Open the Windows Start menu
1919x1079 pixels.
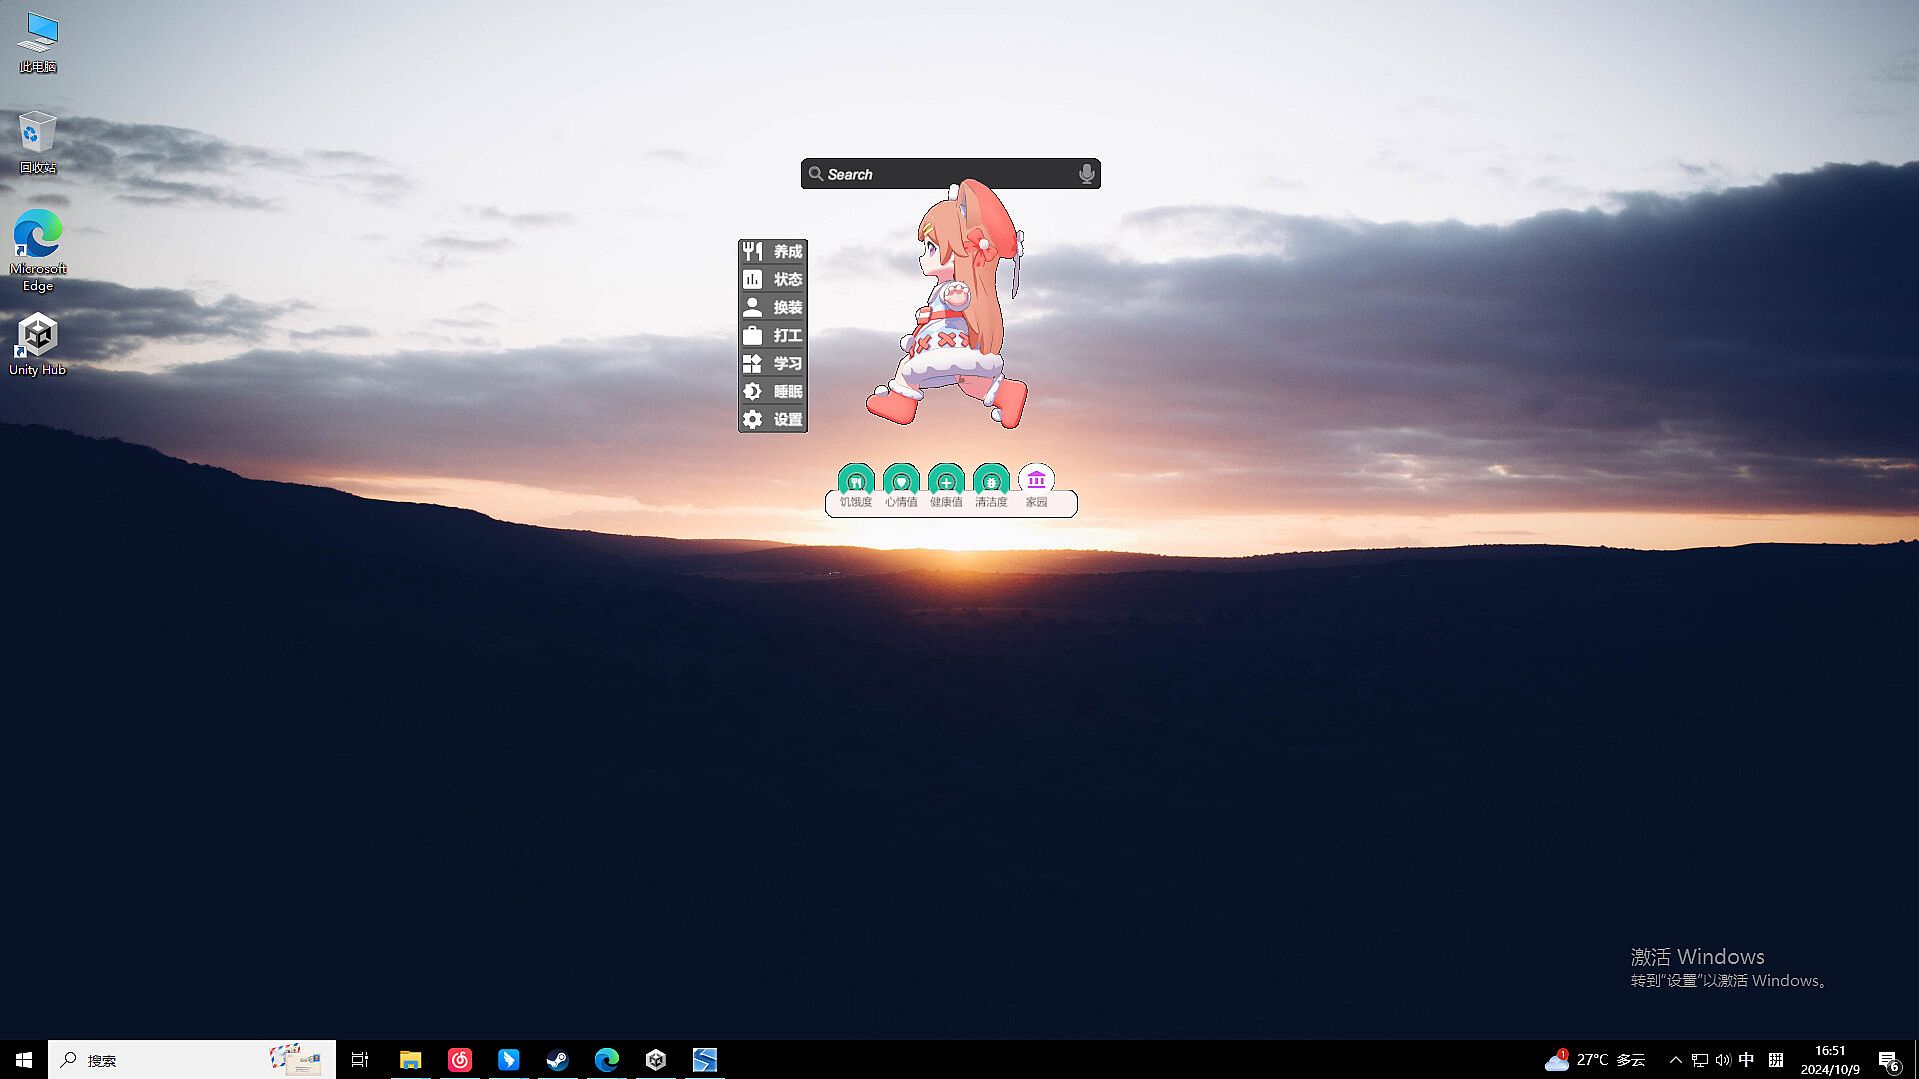tap(24, 1060)
